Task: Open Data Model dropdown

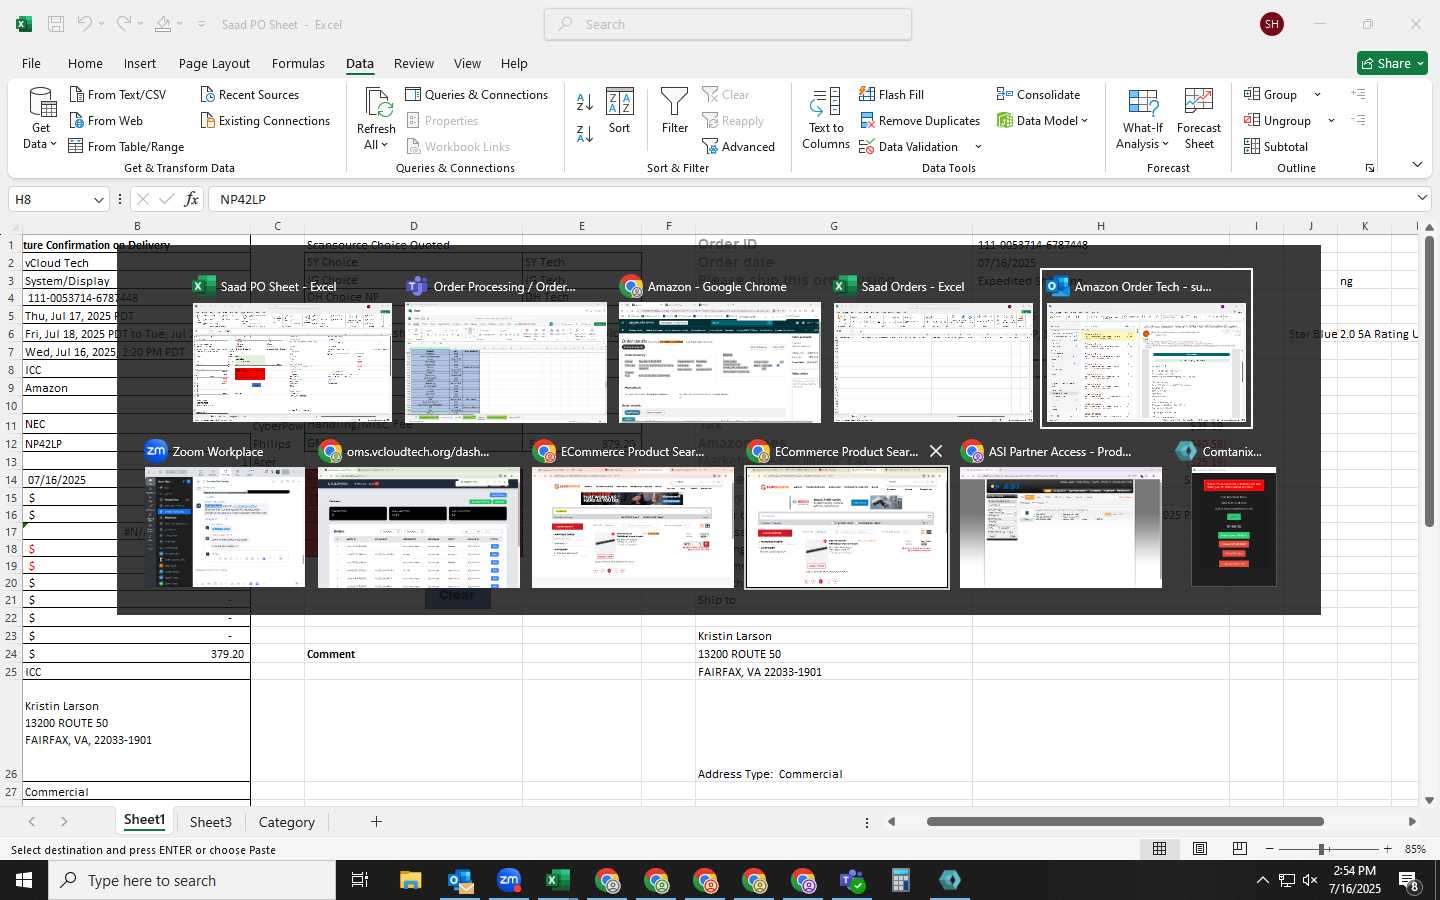Action: click(1042, 120)
